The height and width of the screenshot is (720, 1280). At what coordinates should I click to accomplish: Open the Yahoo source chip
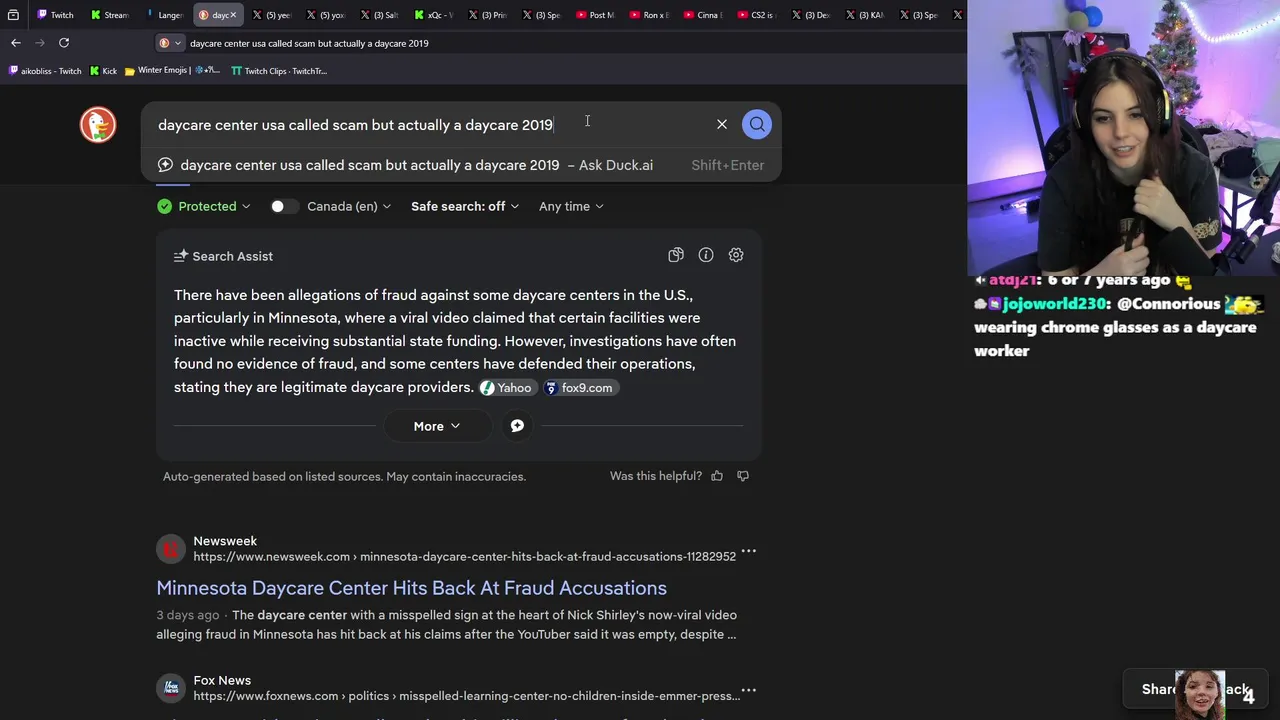(506, 388)
